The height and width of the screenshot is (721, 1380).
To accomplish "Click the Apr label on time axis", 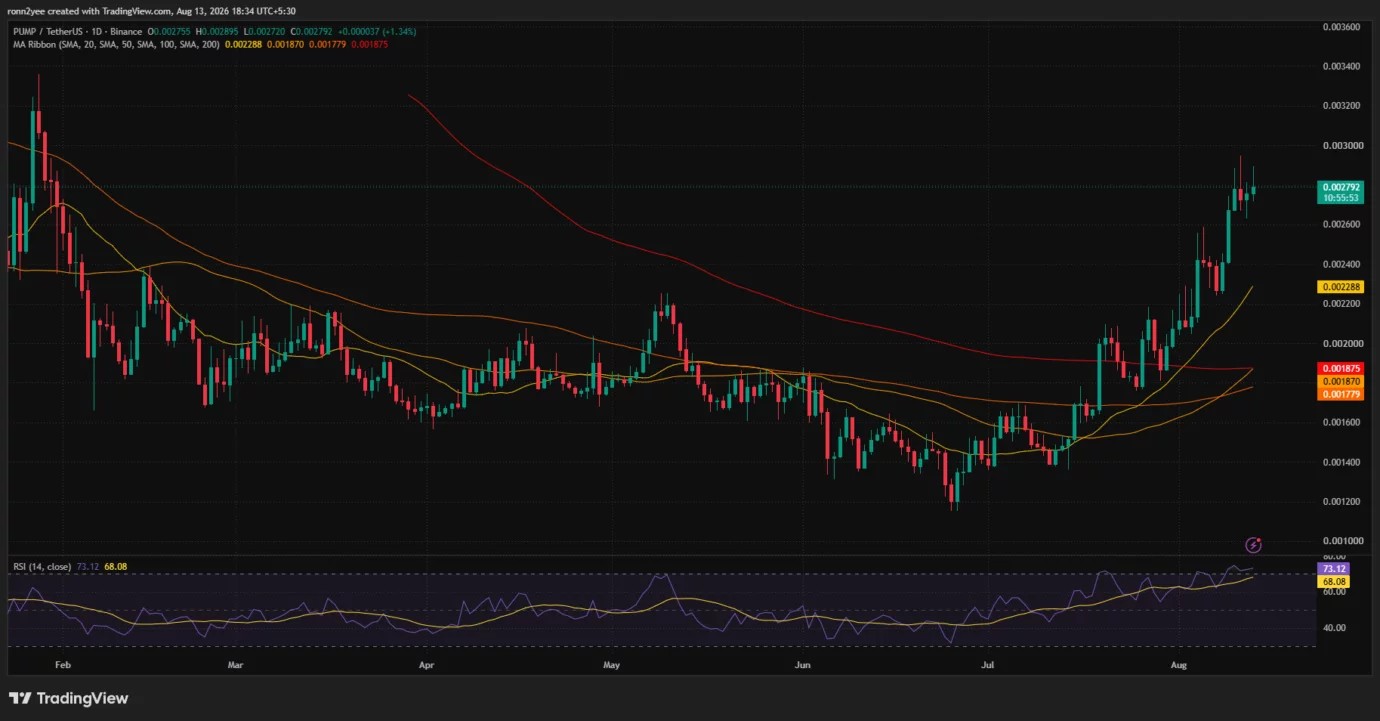I will tap(426, 664).
